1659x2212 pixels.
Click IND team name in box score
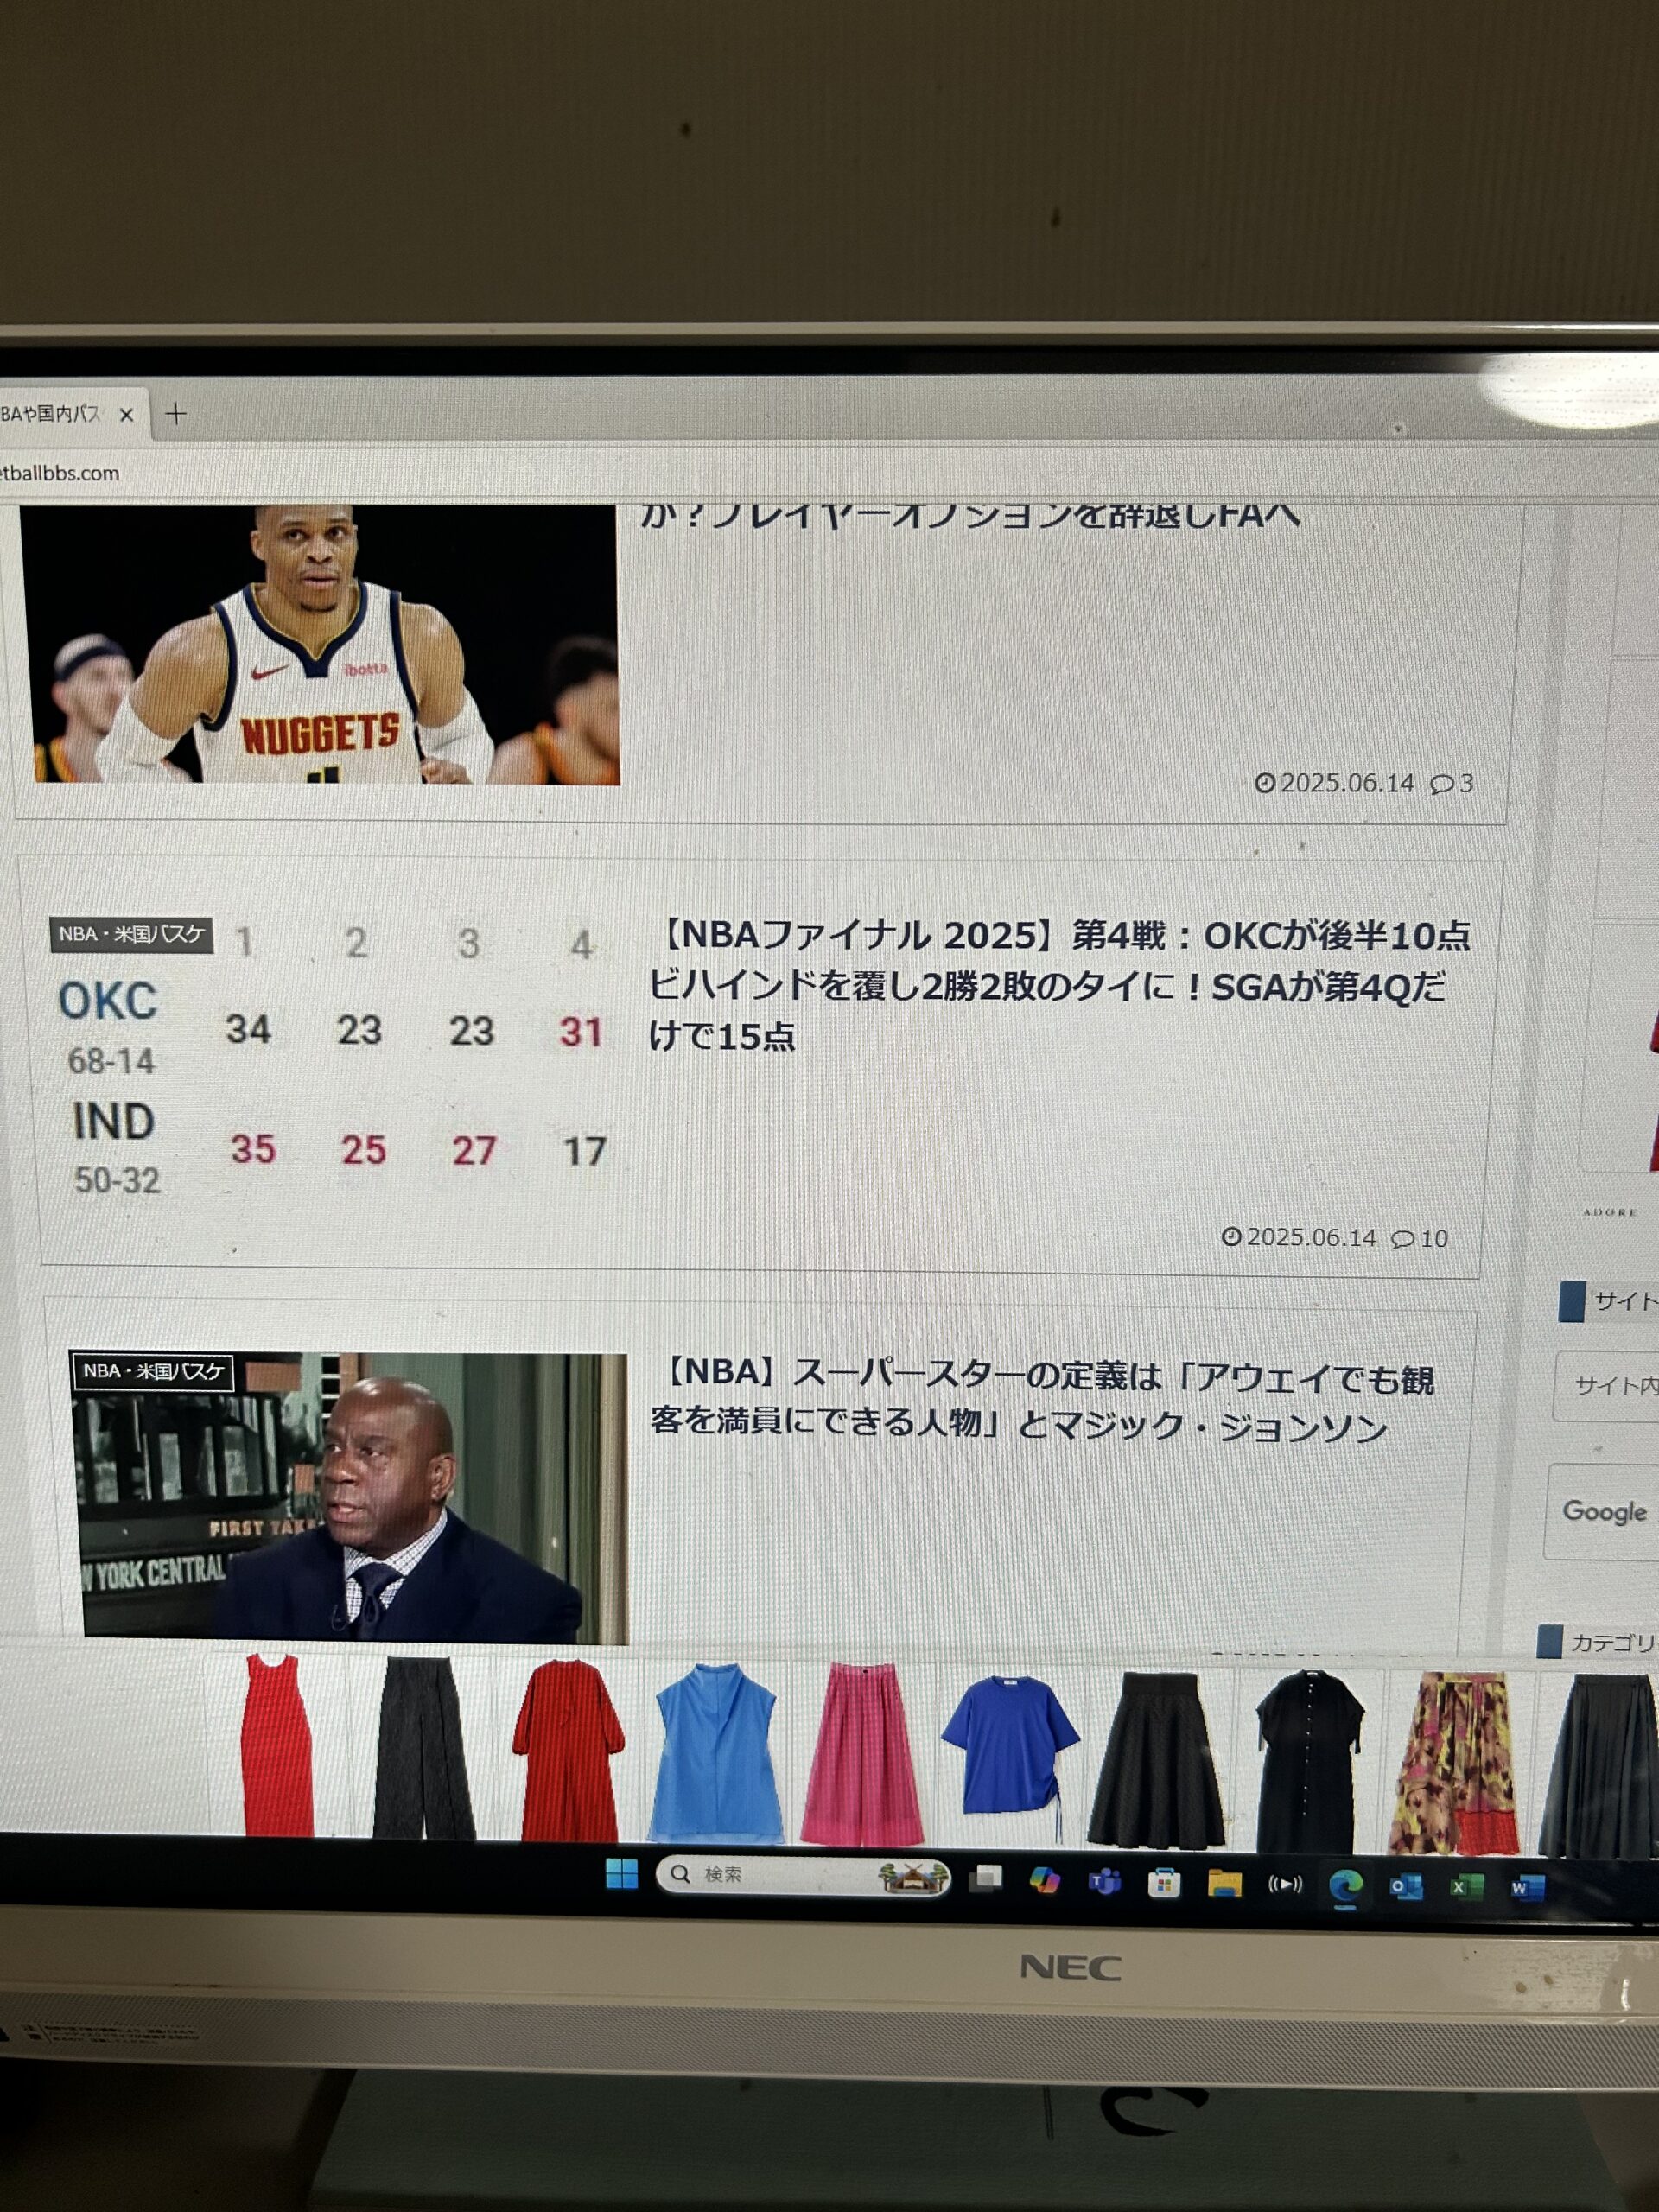pyautogui.click(x=114, y=1121)
